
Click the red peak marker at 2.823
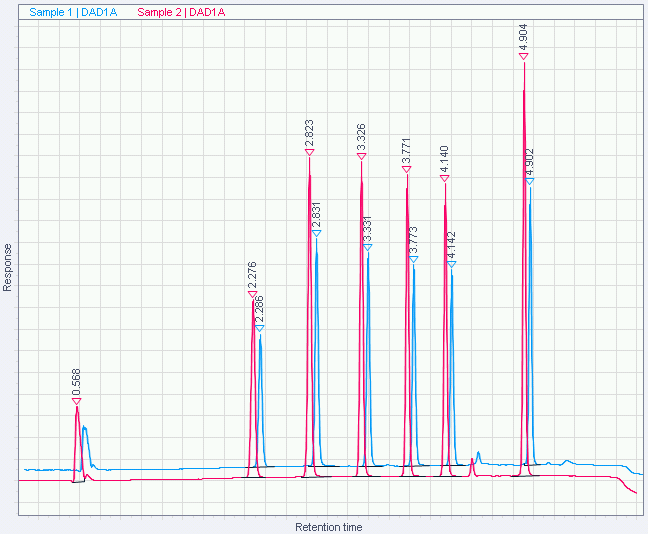[310, 152]
